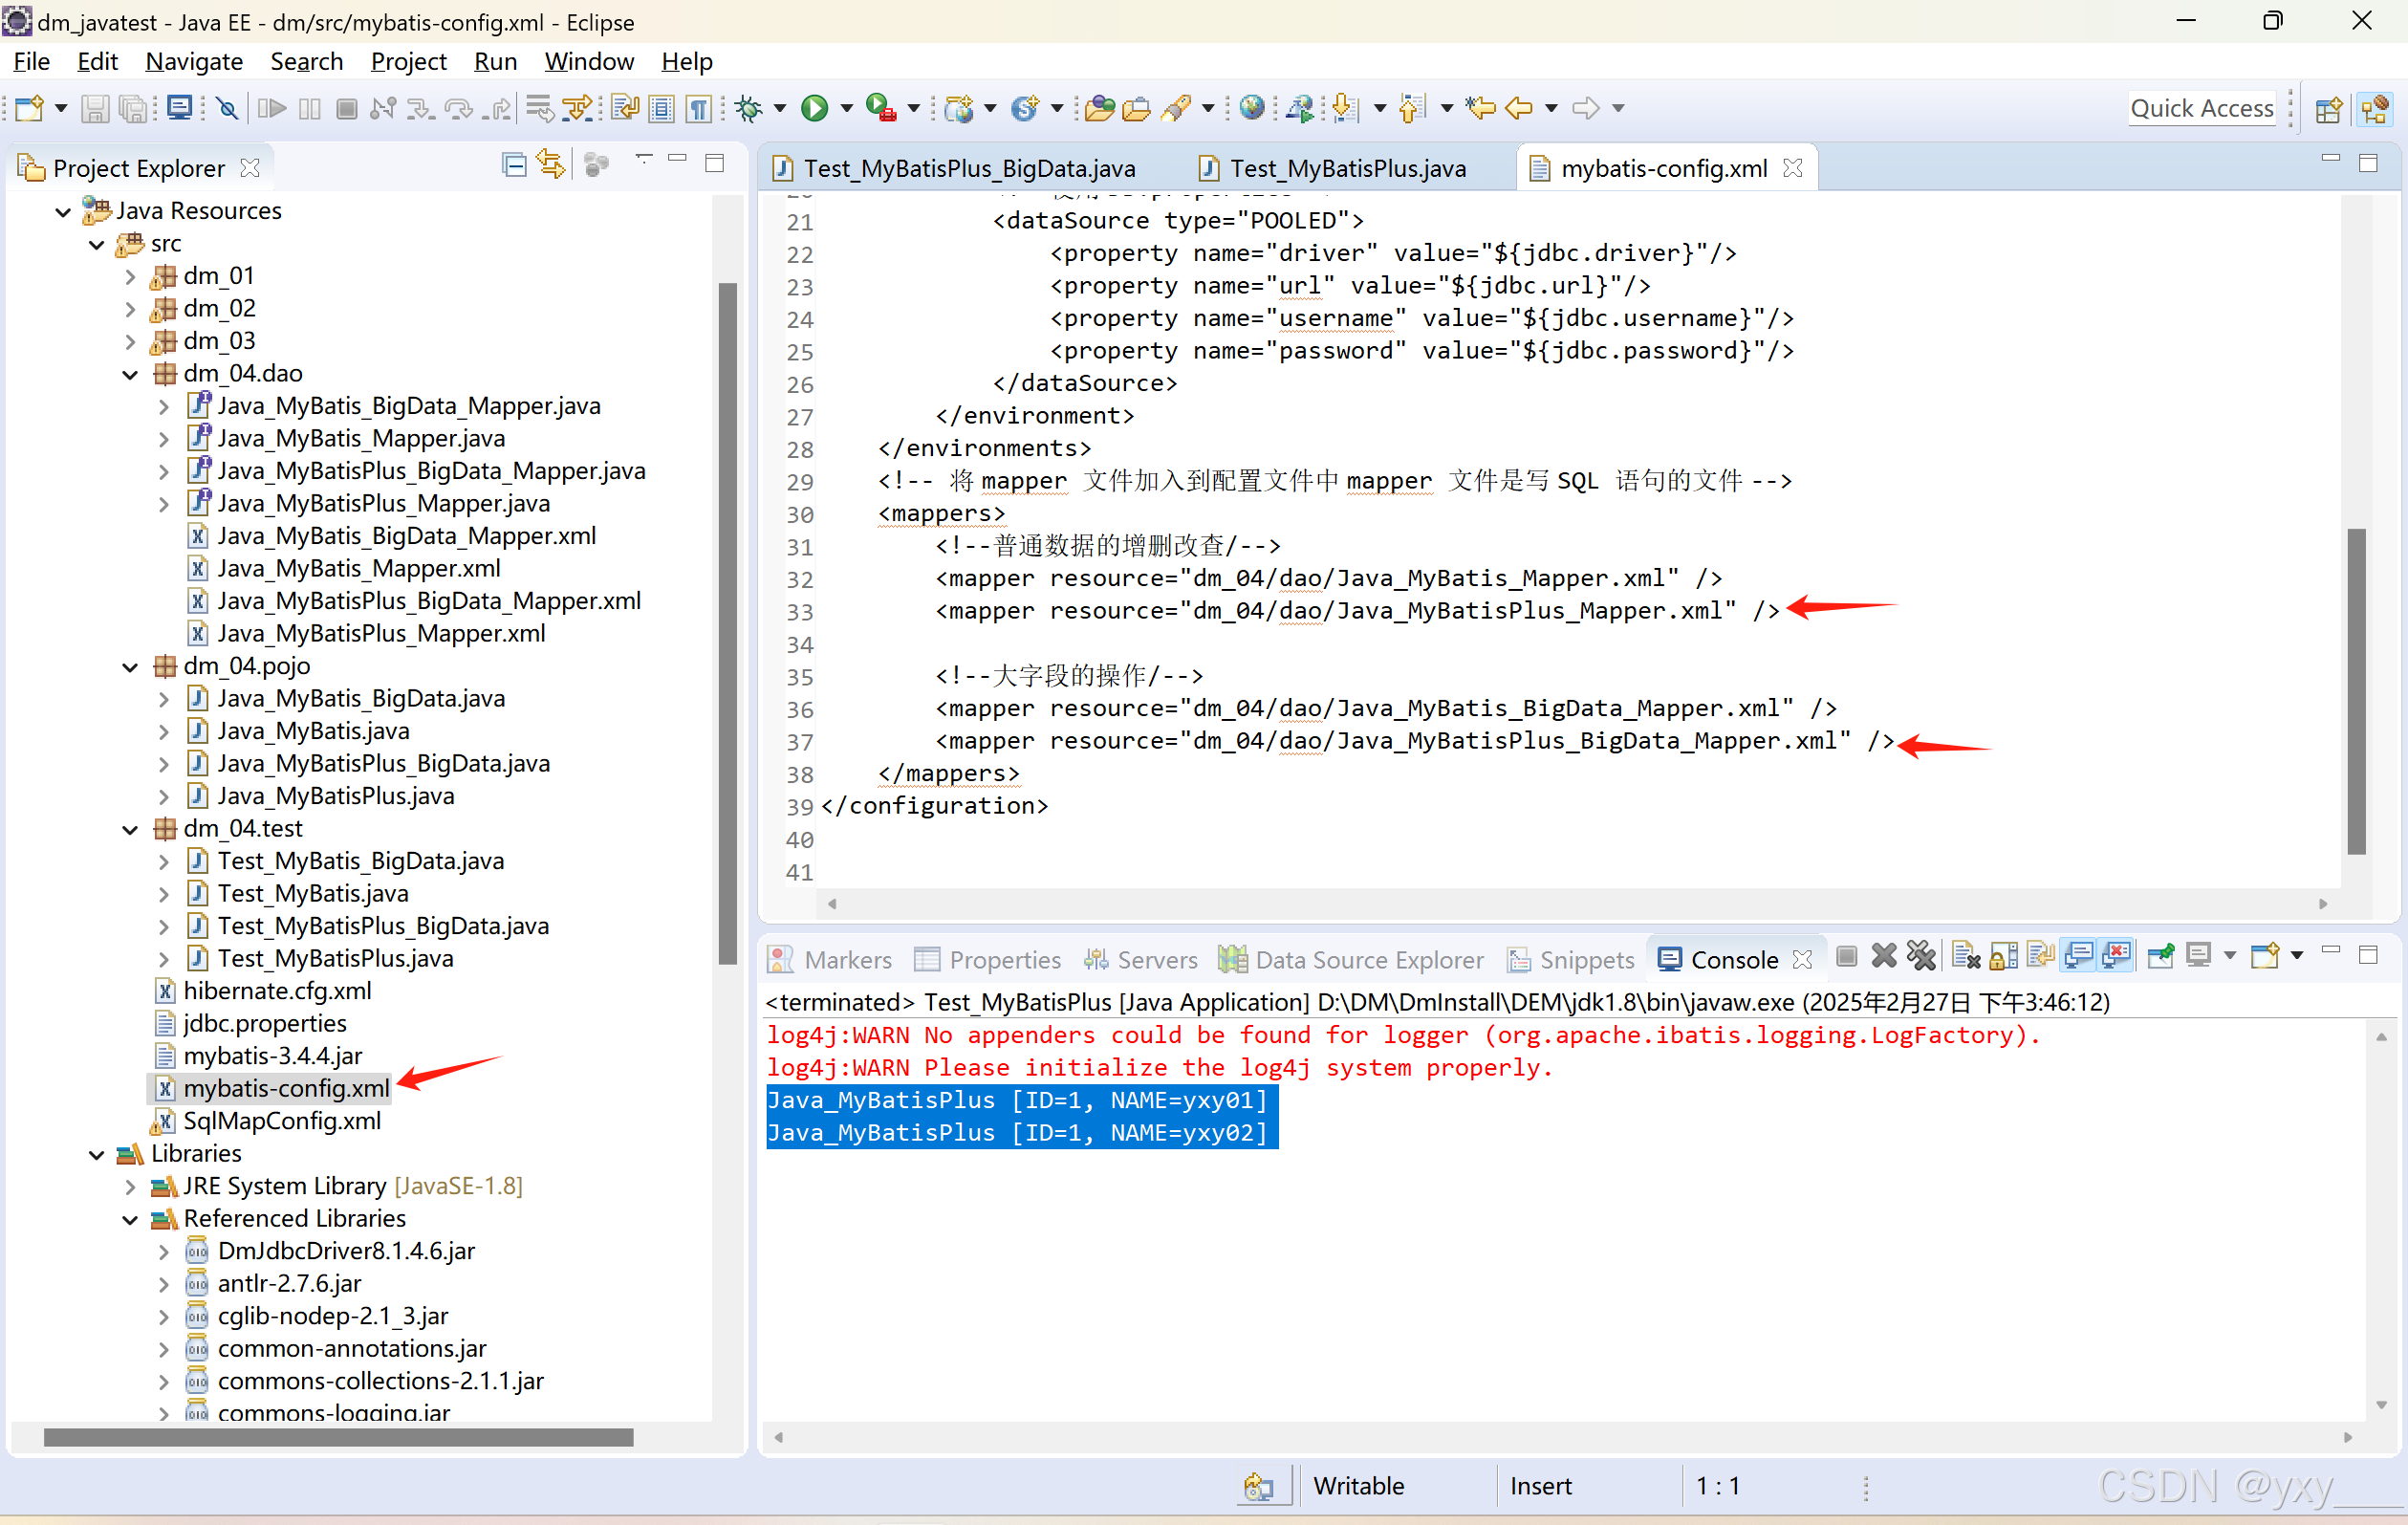
Task: Toggle Link with Editor in Project Explorer
Action: tap(551, 165)
